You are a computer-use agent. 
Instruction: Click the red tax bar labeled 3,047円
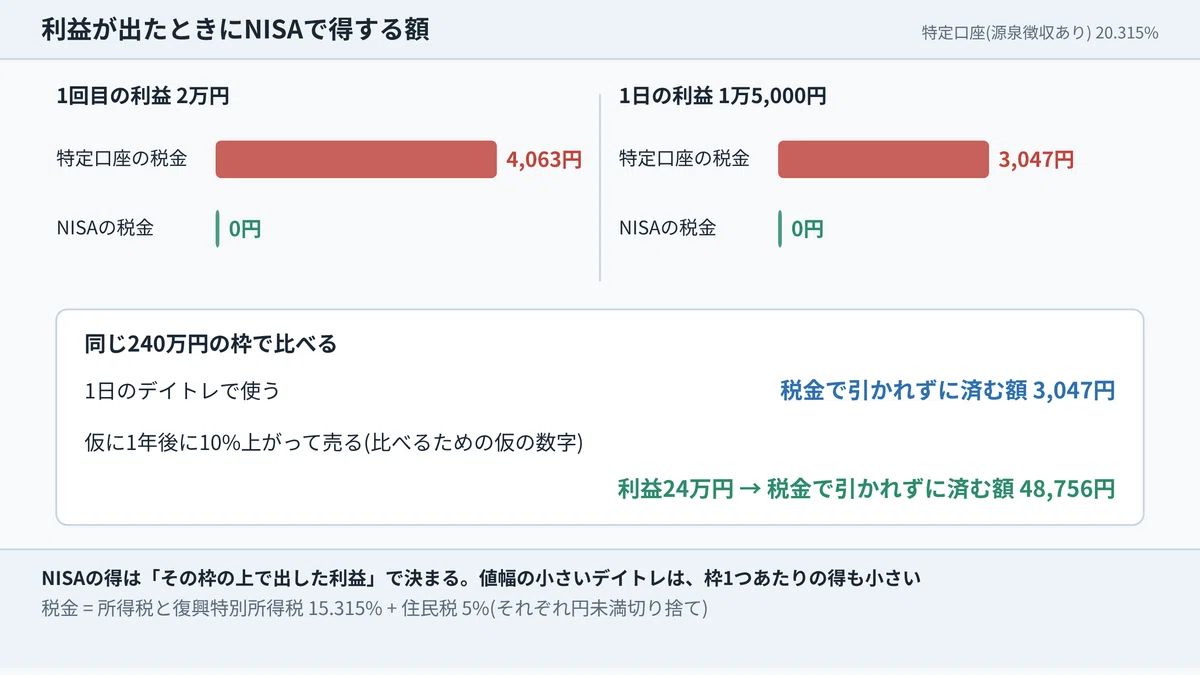(x=883, y=159)
